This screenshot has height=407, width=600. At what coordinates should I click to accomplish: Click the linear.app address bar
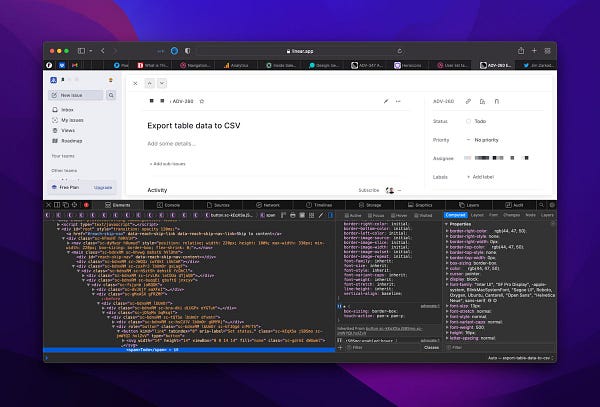(300, 51)
